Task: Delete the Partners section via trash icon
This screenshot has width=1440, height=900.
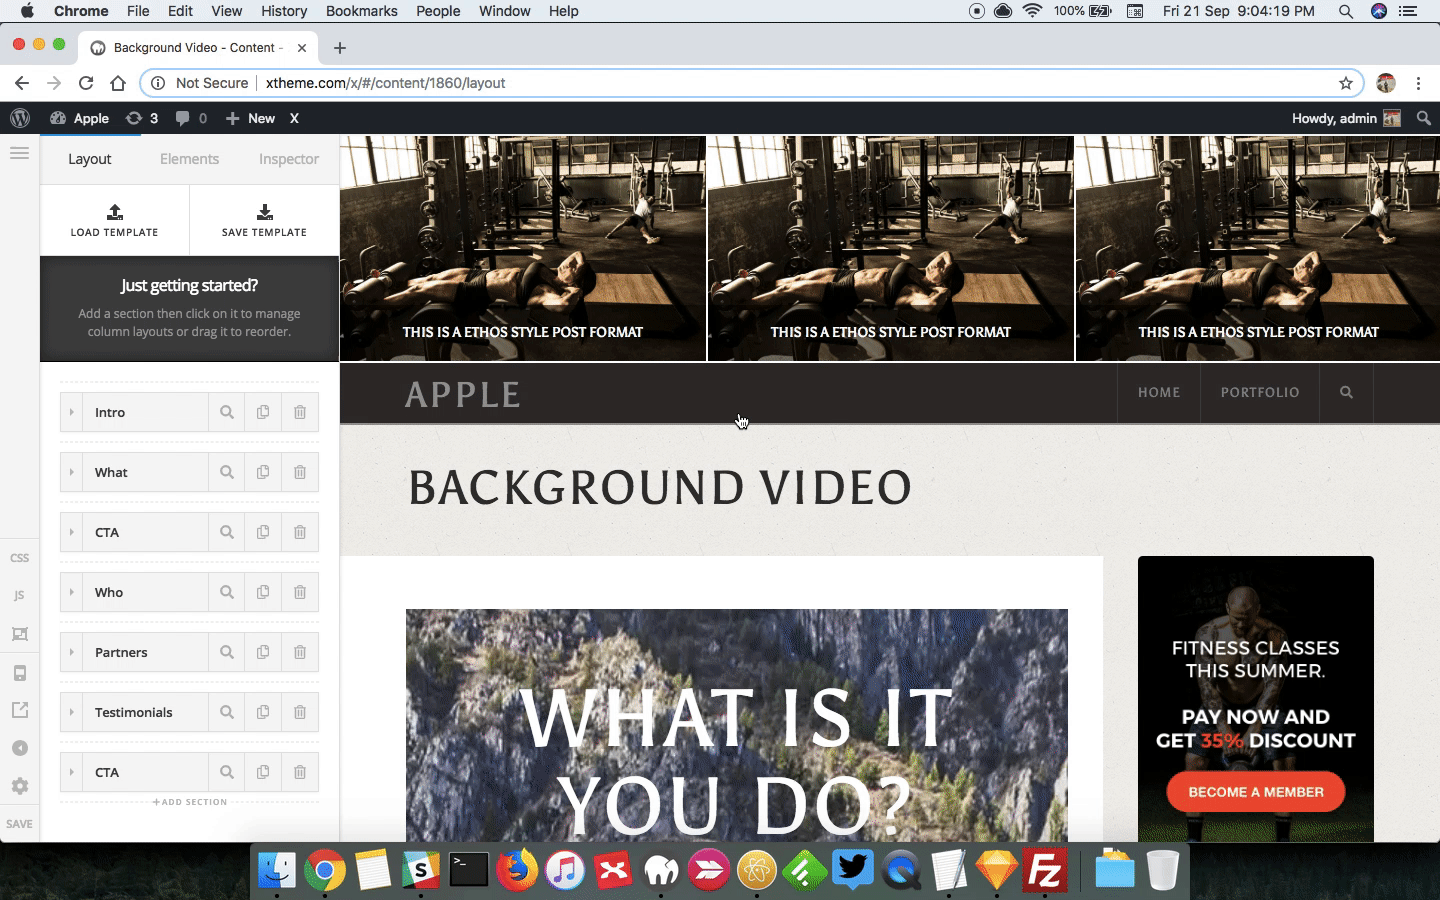Action: (300, 652)
